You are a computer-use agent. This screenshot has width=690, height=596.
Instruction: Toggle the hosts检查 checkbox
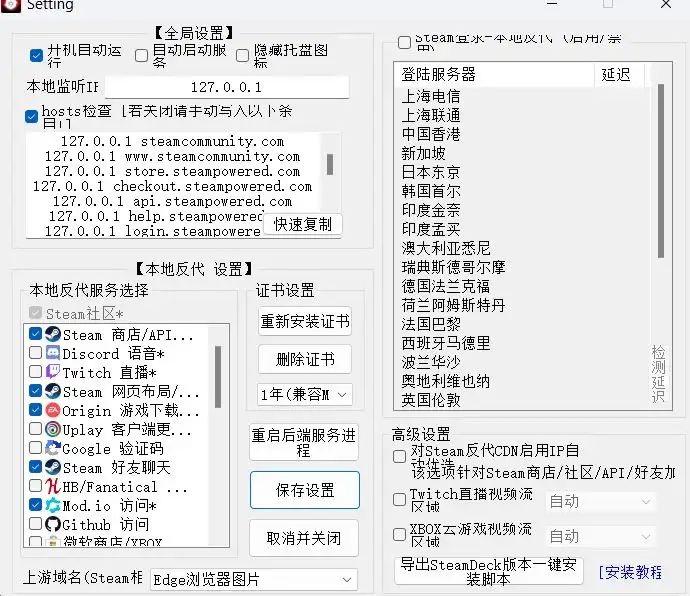(x=32, y=117)
